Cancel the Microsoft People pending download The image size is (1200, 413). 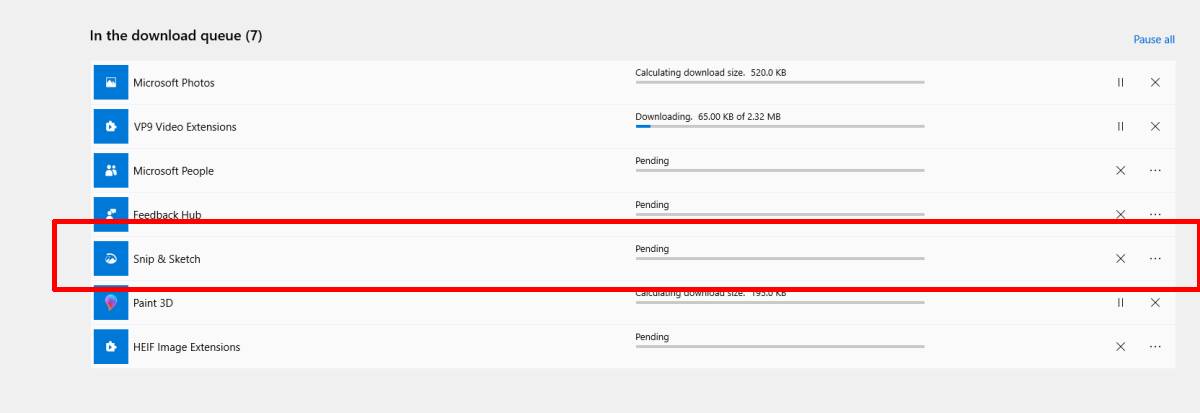1120,170
